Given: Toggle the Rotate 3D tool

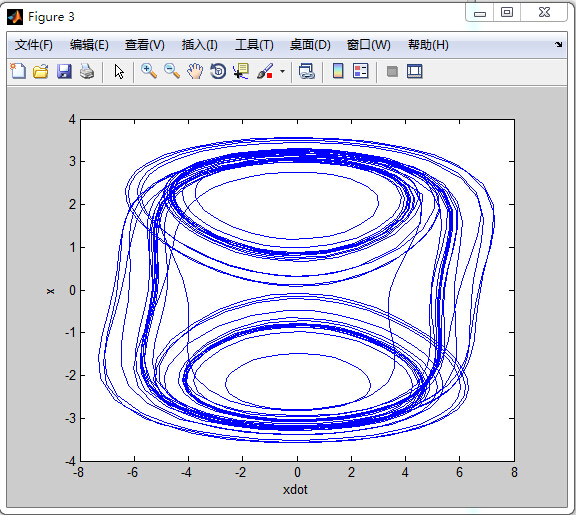Looking at the screenshot, I should tap(218, 71).
